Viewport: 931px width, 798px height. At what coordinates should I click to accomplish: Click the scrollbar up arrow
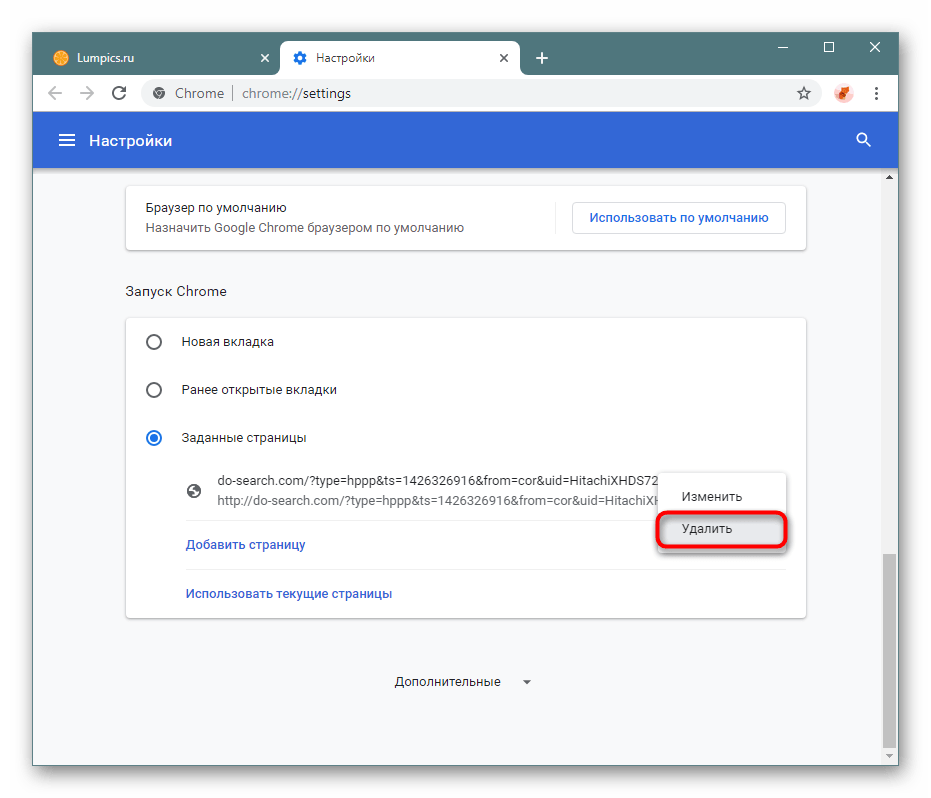[889, 177]
